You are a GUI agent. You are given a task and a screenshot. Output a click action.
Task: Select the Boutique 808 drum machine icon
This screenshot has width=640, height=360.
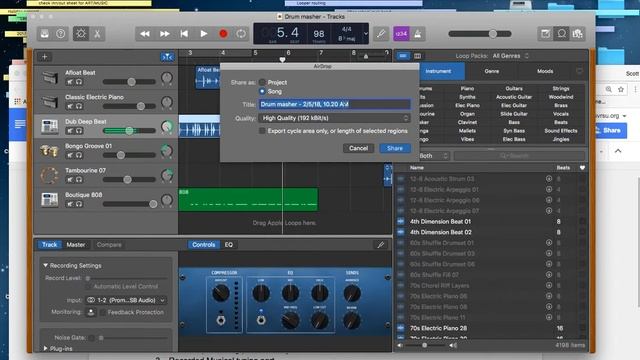click(49, 200)
